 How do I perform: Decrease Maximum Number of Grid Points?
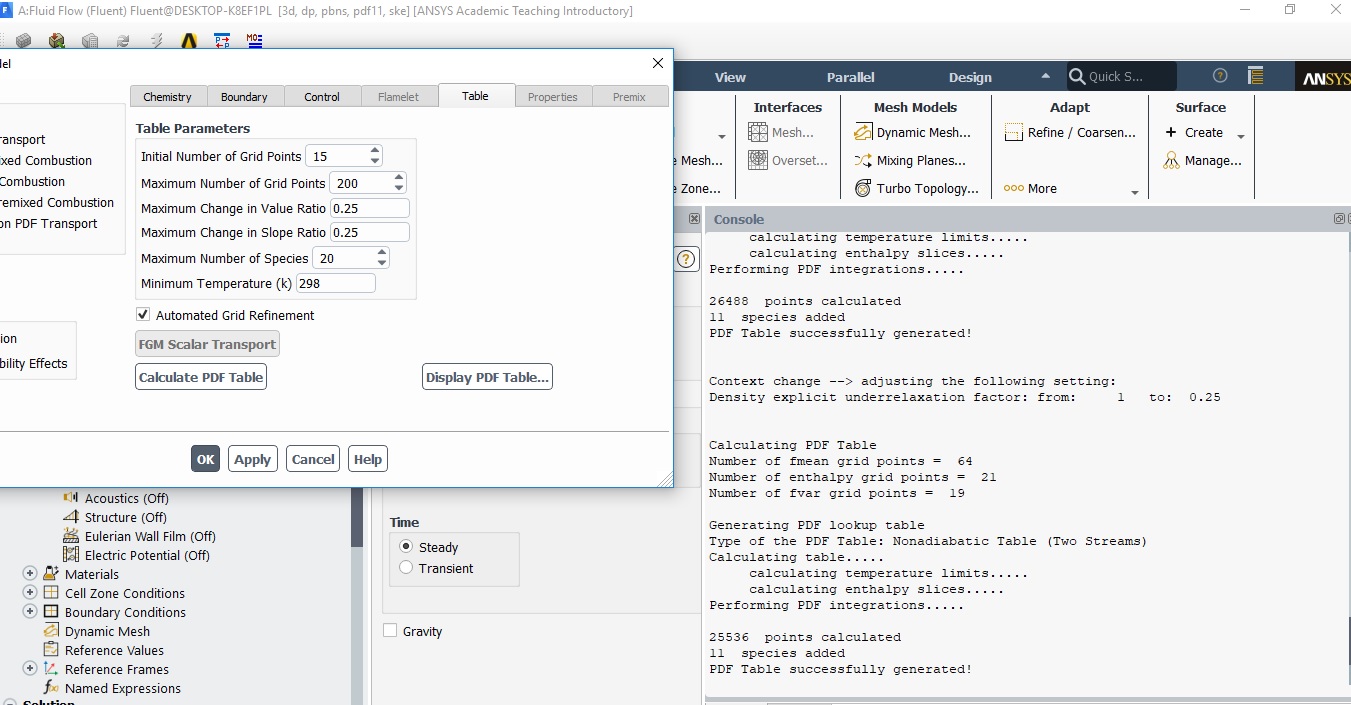pyautogui.click(x=399, y=188)
